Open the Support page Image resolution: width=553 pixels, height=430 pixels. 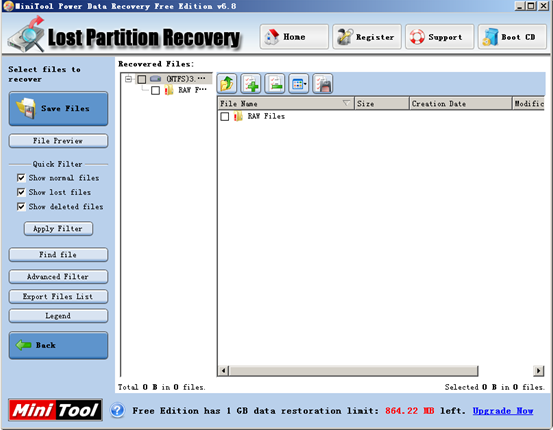pyautogui.click(x=439, y=37)
